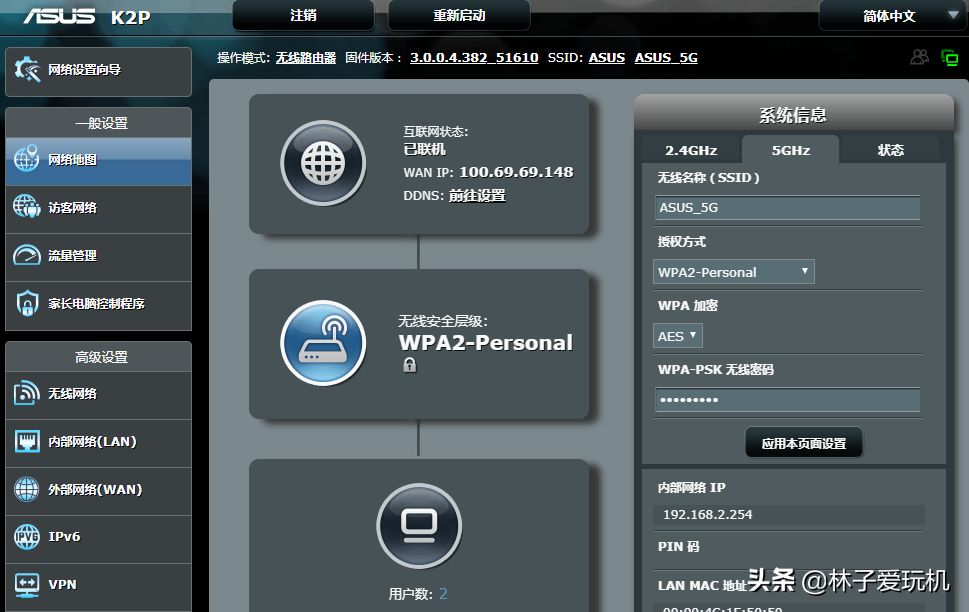Open the WPA 加密 AES dropdown
Viewport: 969px width, 612px height.
(678, 336)
